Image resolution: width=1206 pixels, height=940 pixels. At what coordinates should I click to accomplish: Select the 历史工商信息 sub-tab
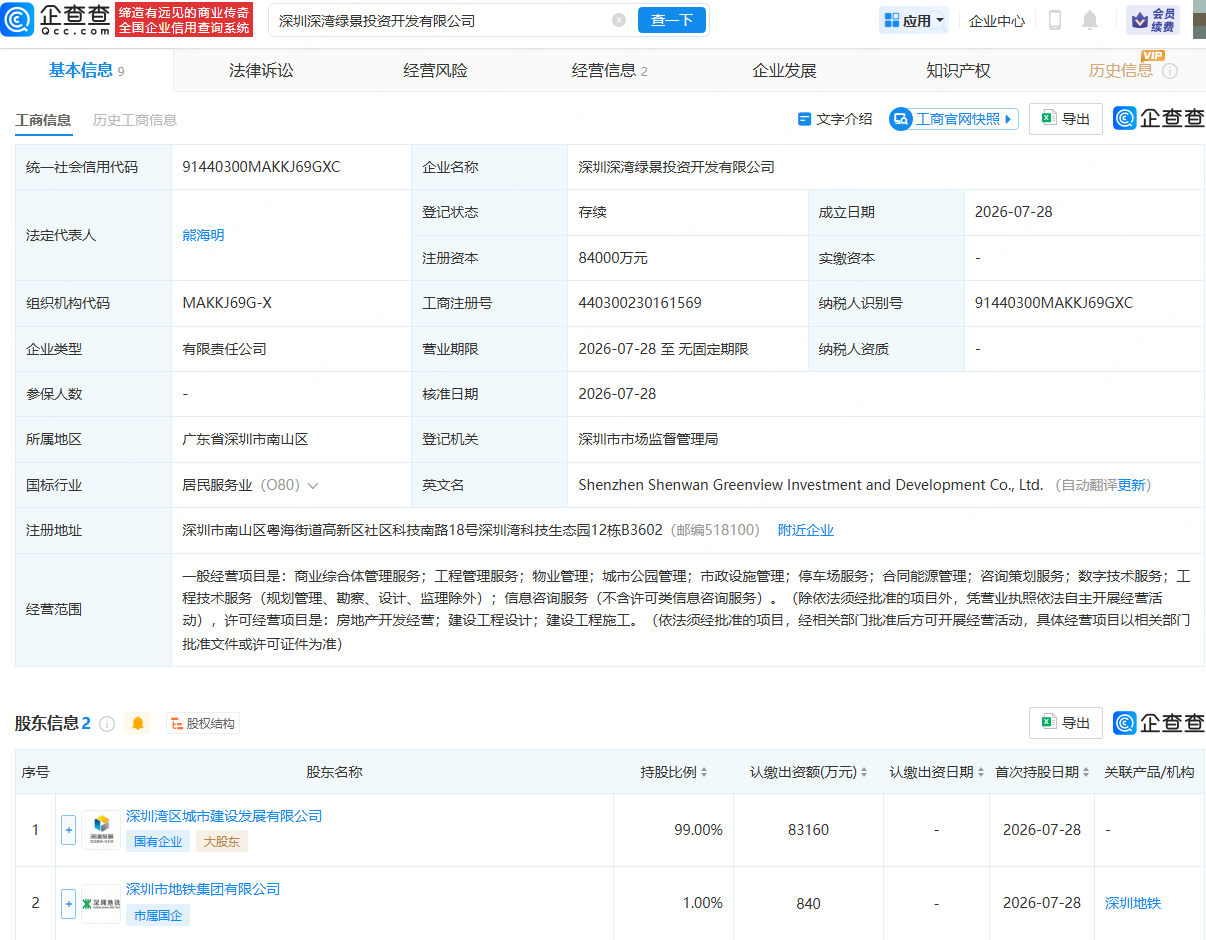coord(135,120)
